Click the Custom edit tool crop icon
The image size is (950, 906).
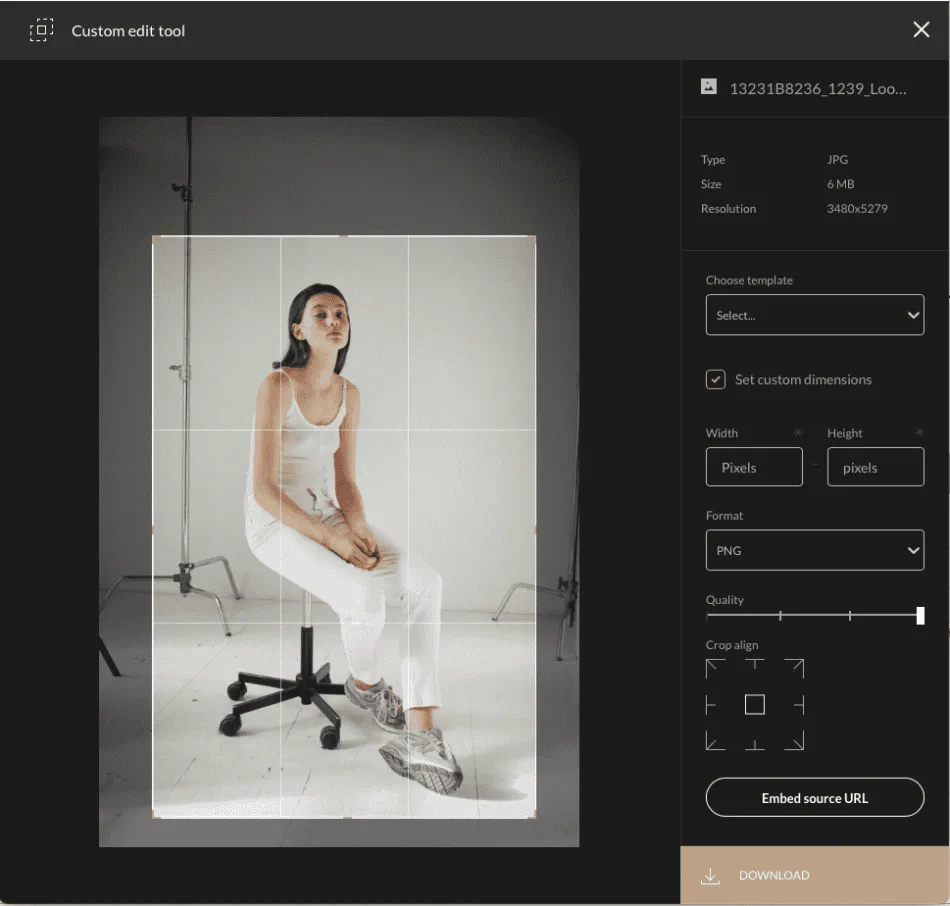[41, 30]
